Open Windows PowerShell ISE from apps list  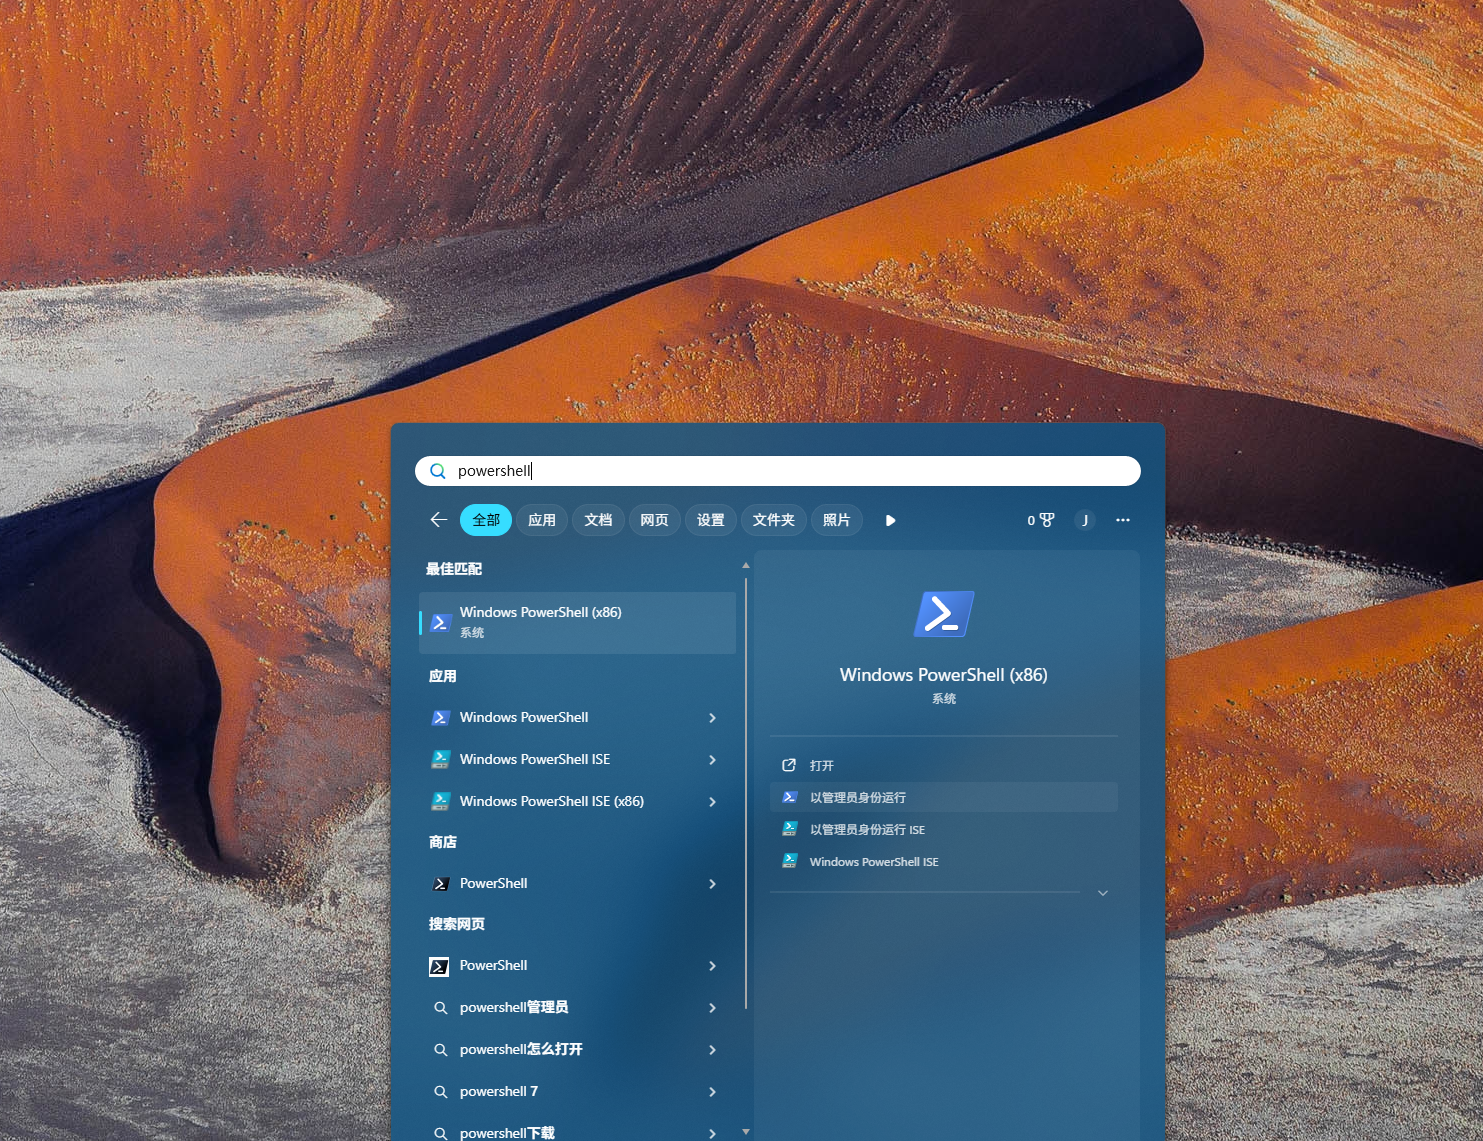(x=535, y=760)
